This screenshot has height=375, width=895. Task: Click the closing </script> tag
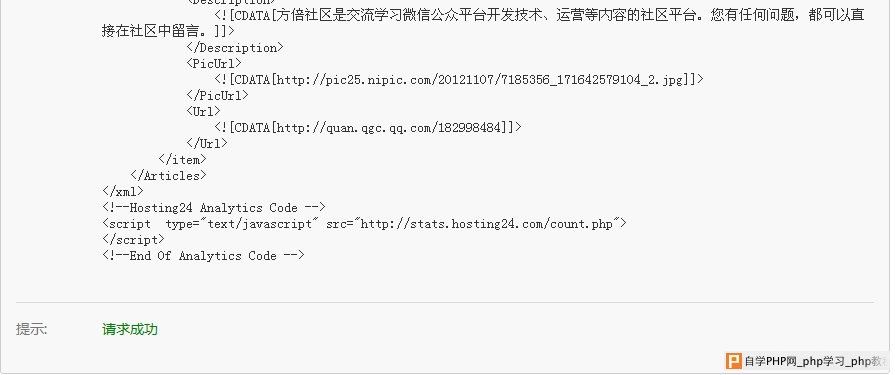click(x=134, y=240)
